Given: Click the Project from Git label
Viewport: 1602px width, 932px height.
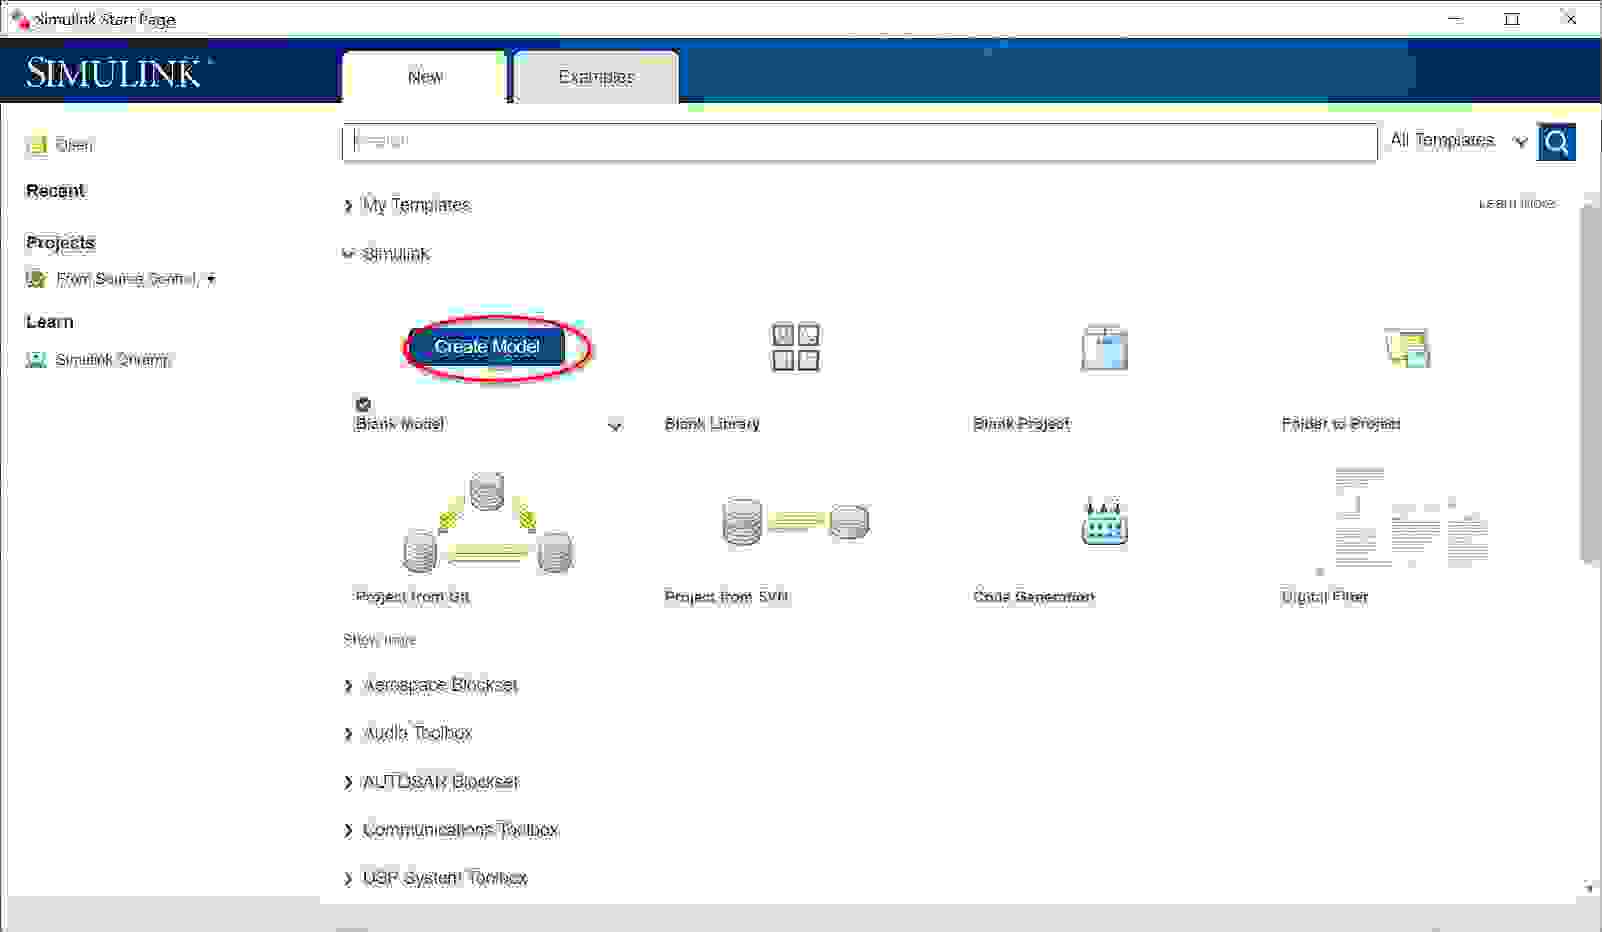Looking at the screenshot, I should click(412, 597).
